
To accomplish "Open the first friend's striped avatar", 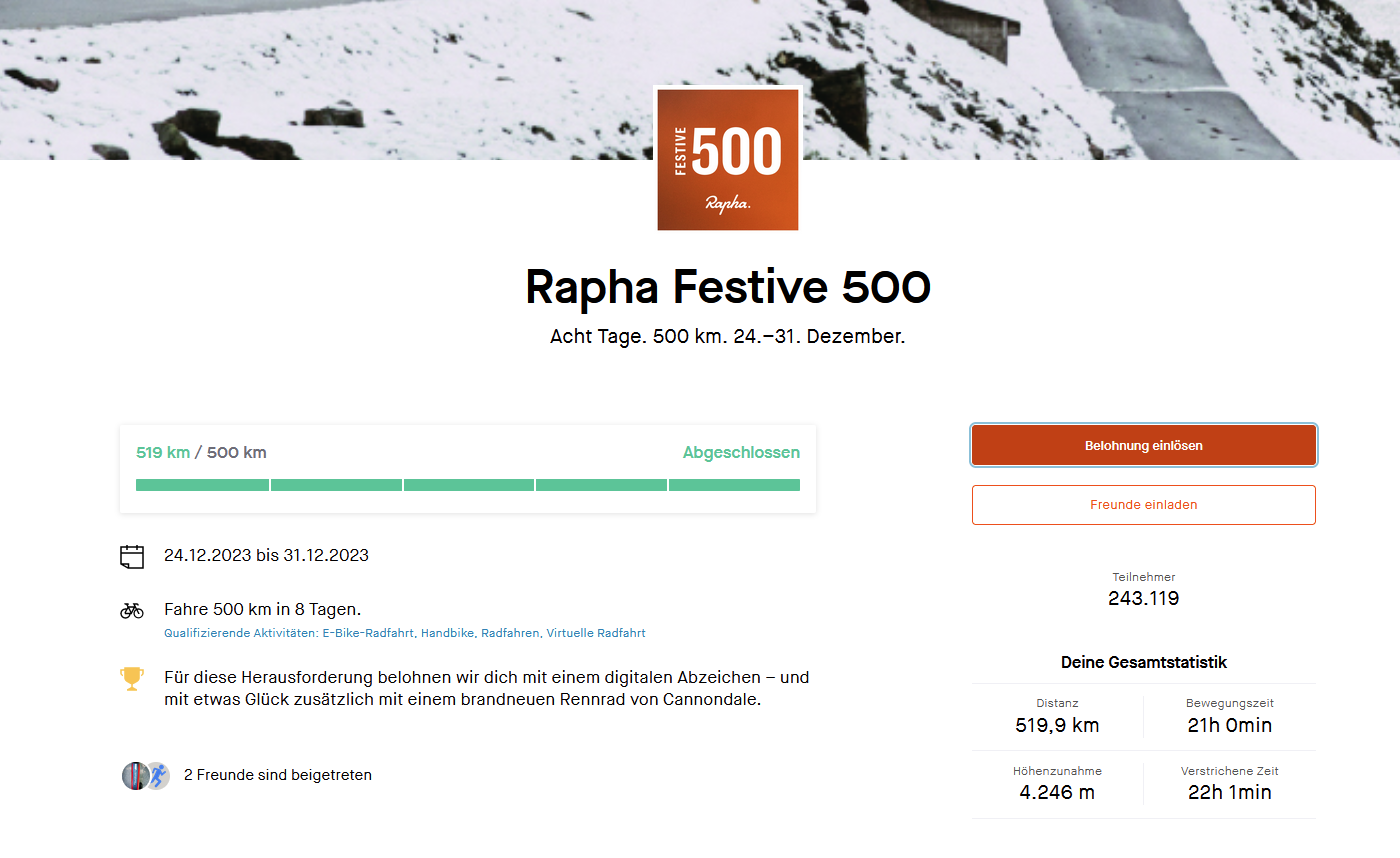I will pyautogui.click(x=135, y=775).
